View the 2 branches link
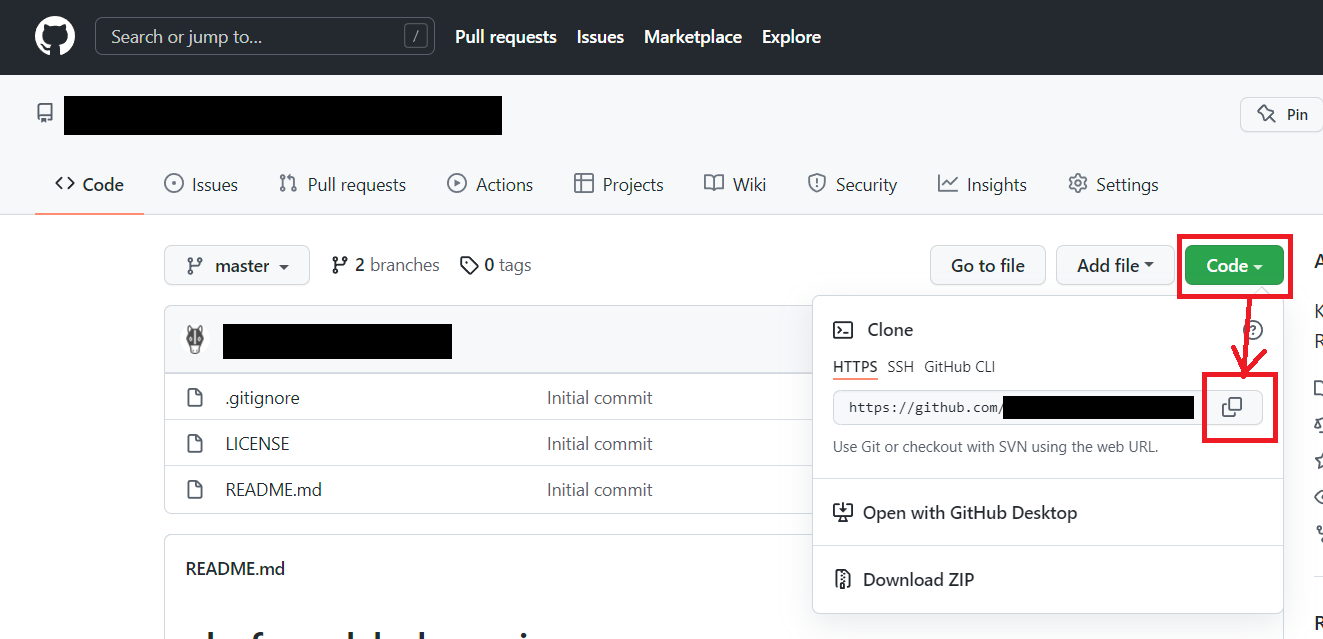Screen dimensions: 1323x639 pyautogui.click(x=385, y=265)
